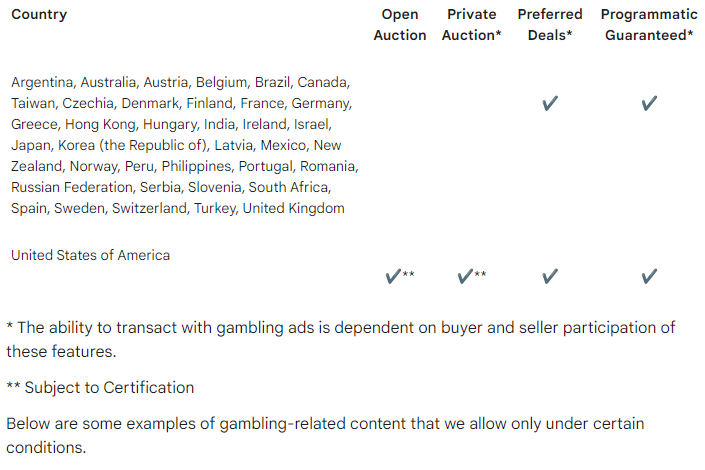Viewport: 705px width, 470px height.
Task: Click the Preferred Deals* column header
Action: (x=550, y=25)
